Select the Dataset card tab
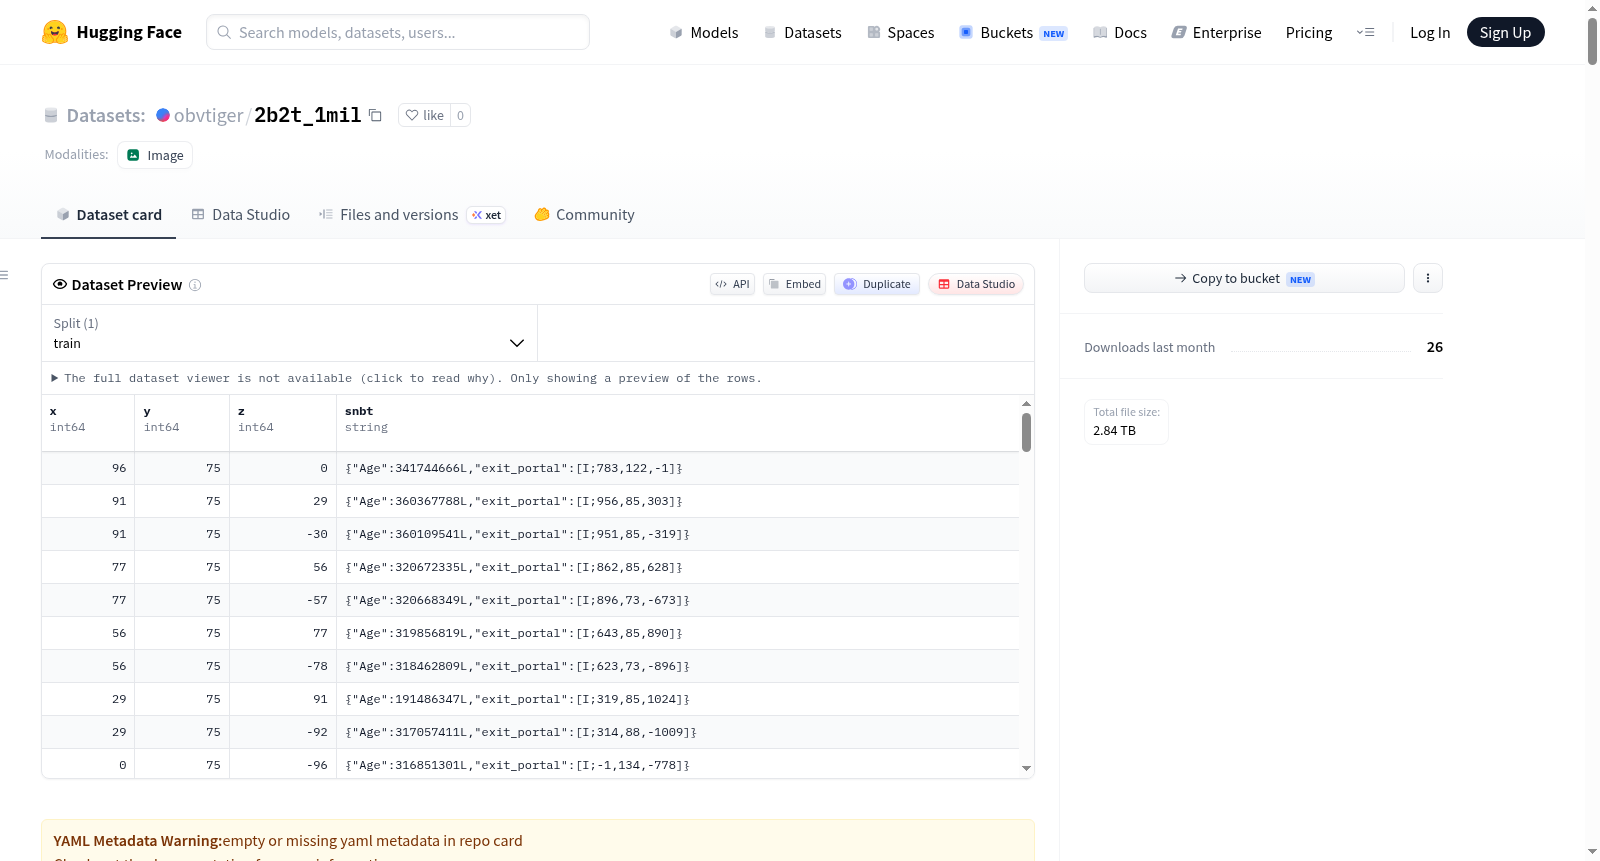The height and width of the screenshot is (861, 1600). pyautogui.click(x=109, y=215)
